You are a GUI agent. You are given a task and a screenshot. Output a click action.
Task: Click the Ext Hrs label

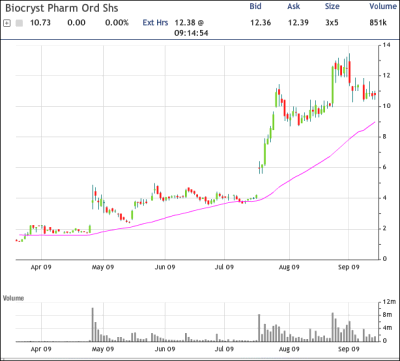155,23
